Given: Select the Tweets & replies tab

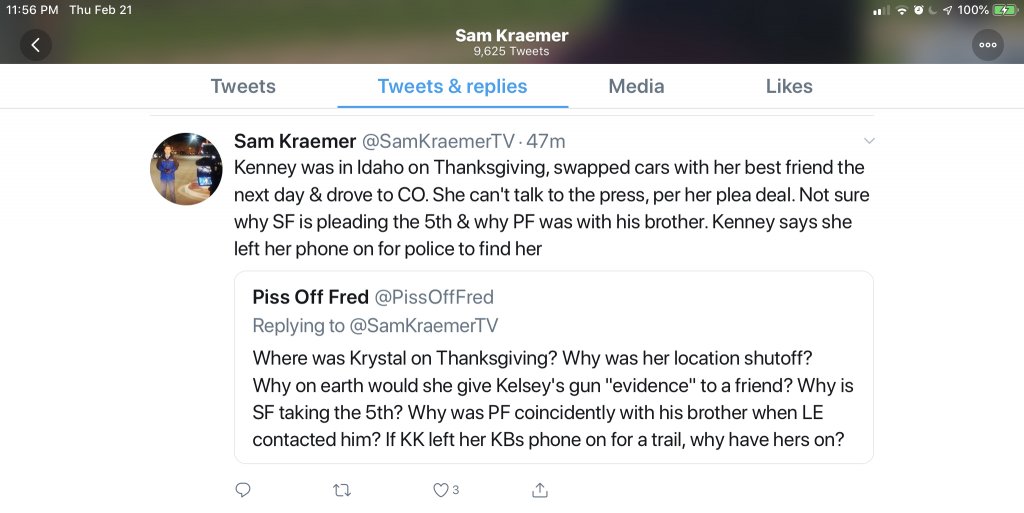Looking at the screenshot, I should (452, 86).
